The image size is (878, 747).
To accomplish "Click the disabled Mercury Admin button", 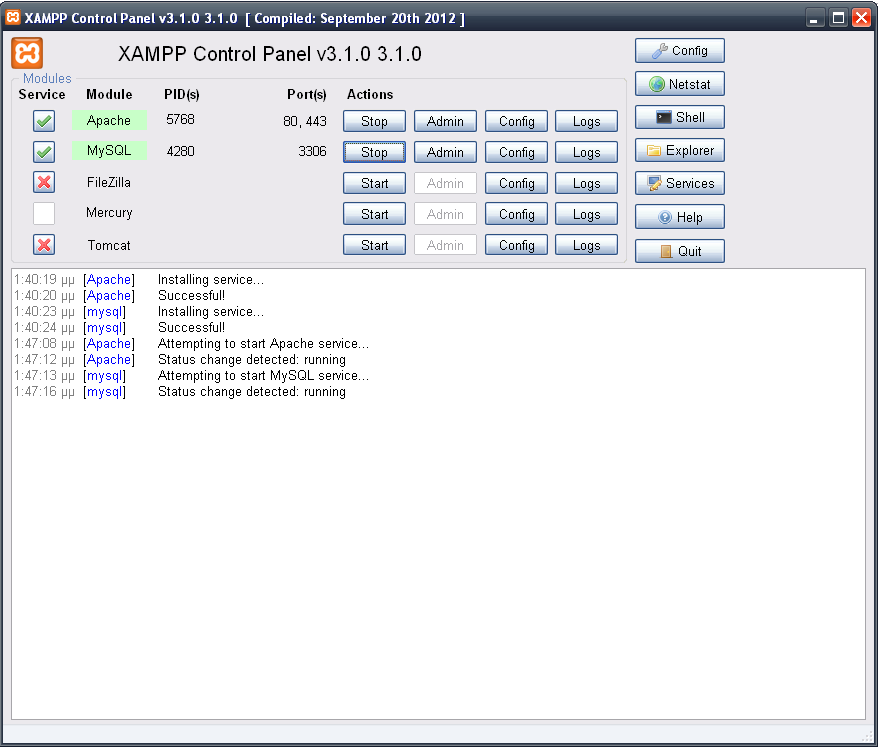I will click(x=445, y=214).
